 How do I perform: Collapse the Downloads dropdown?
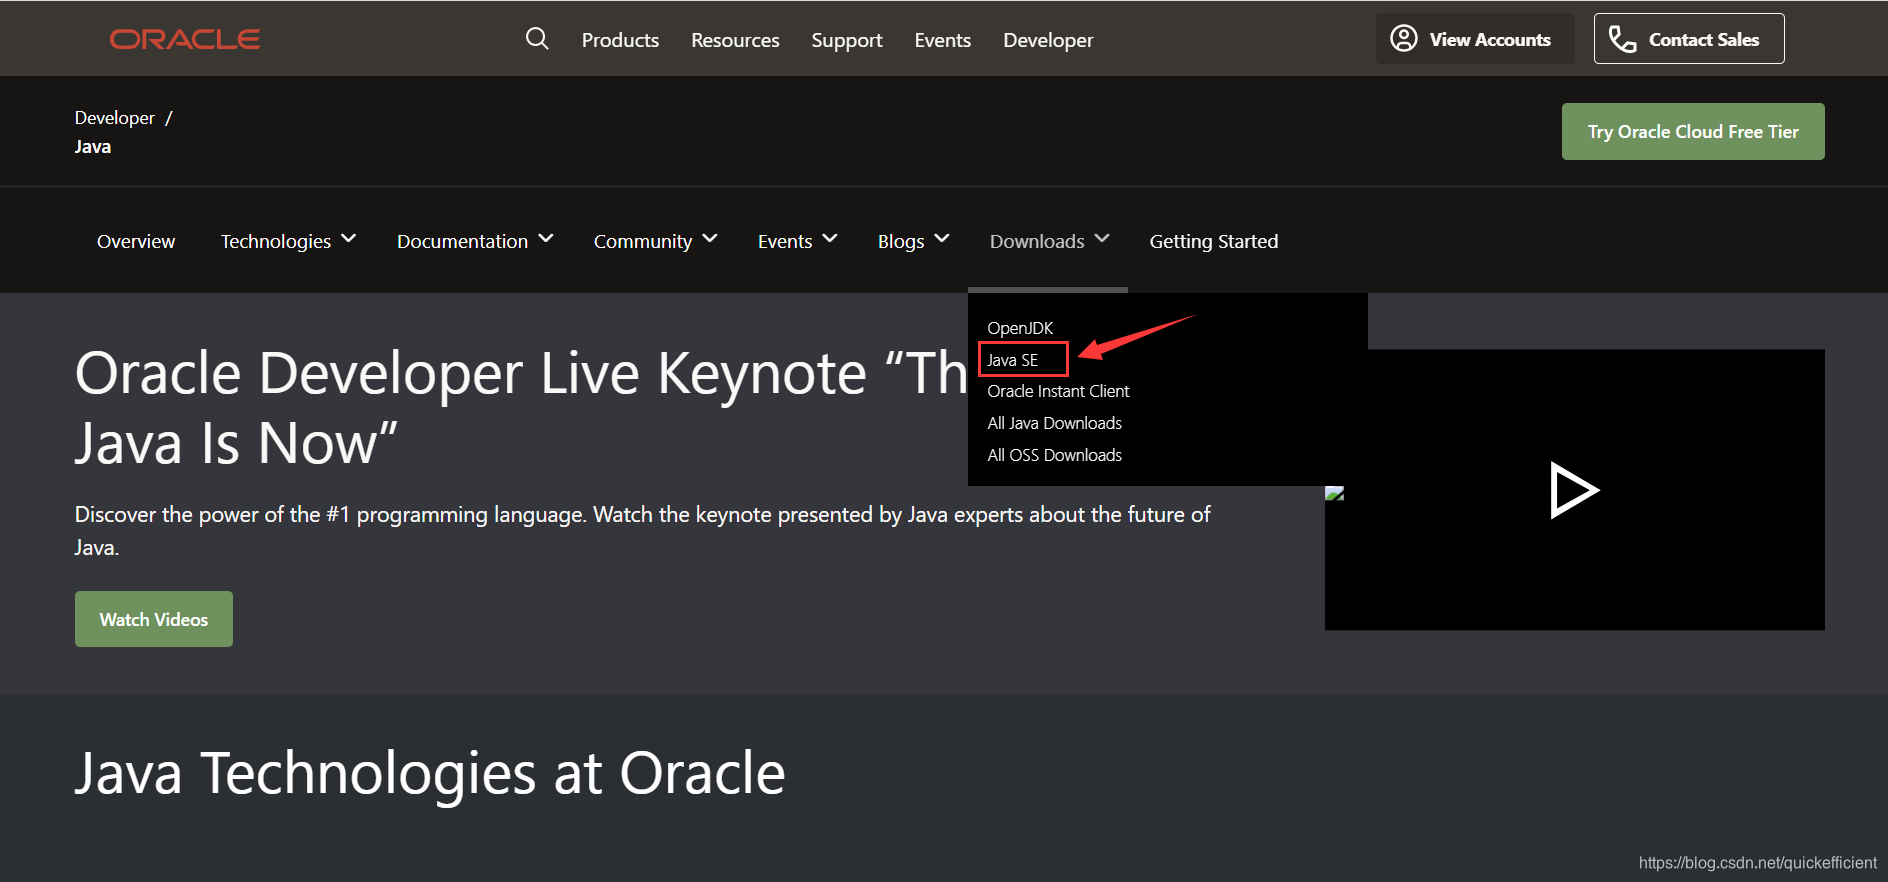1049,241
